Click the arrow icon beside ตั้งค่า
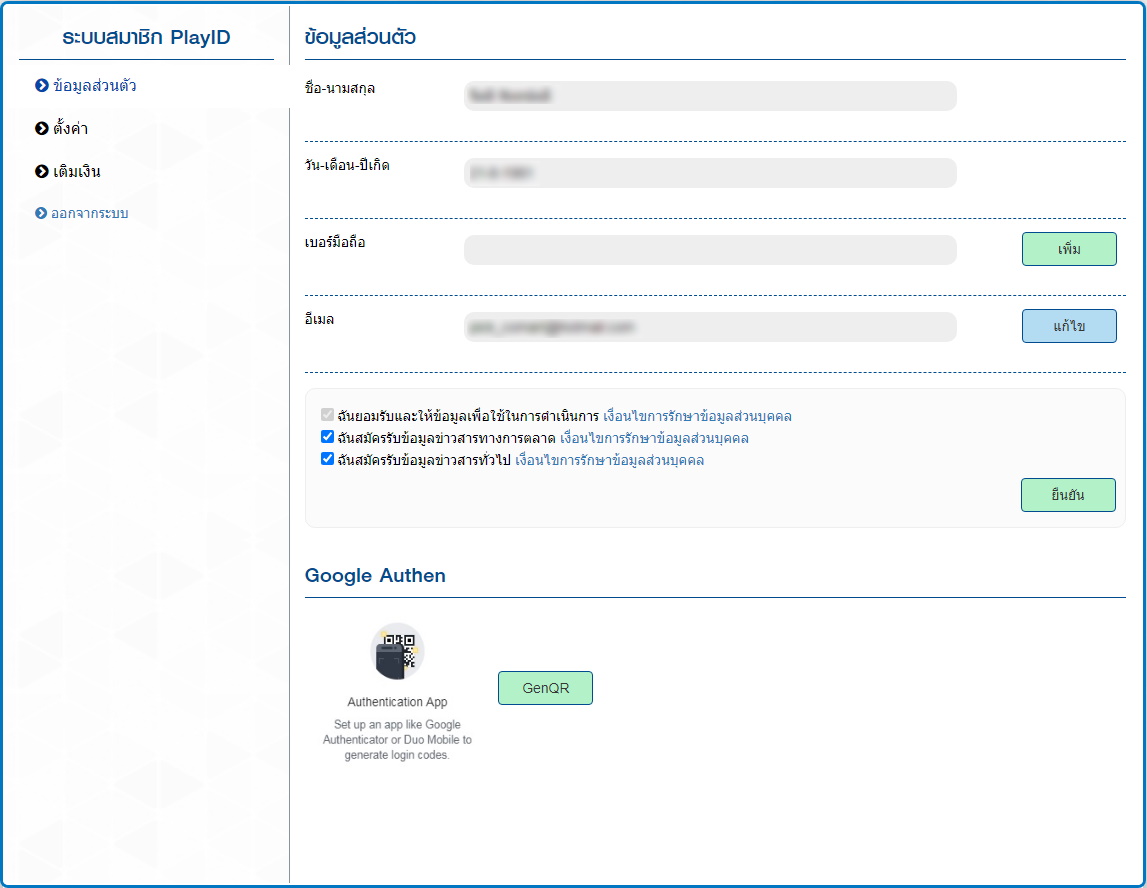 click(x=42, y=129)
